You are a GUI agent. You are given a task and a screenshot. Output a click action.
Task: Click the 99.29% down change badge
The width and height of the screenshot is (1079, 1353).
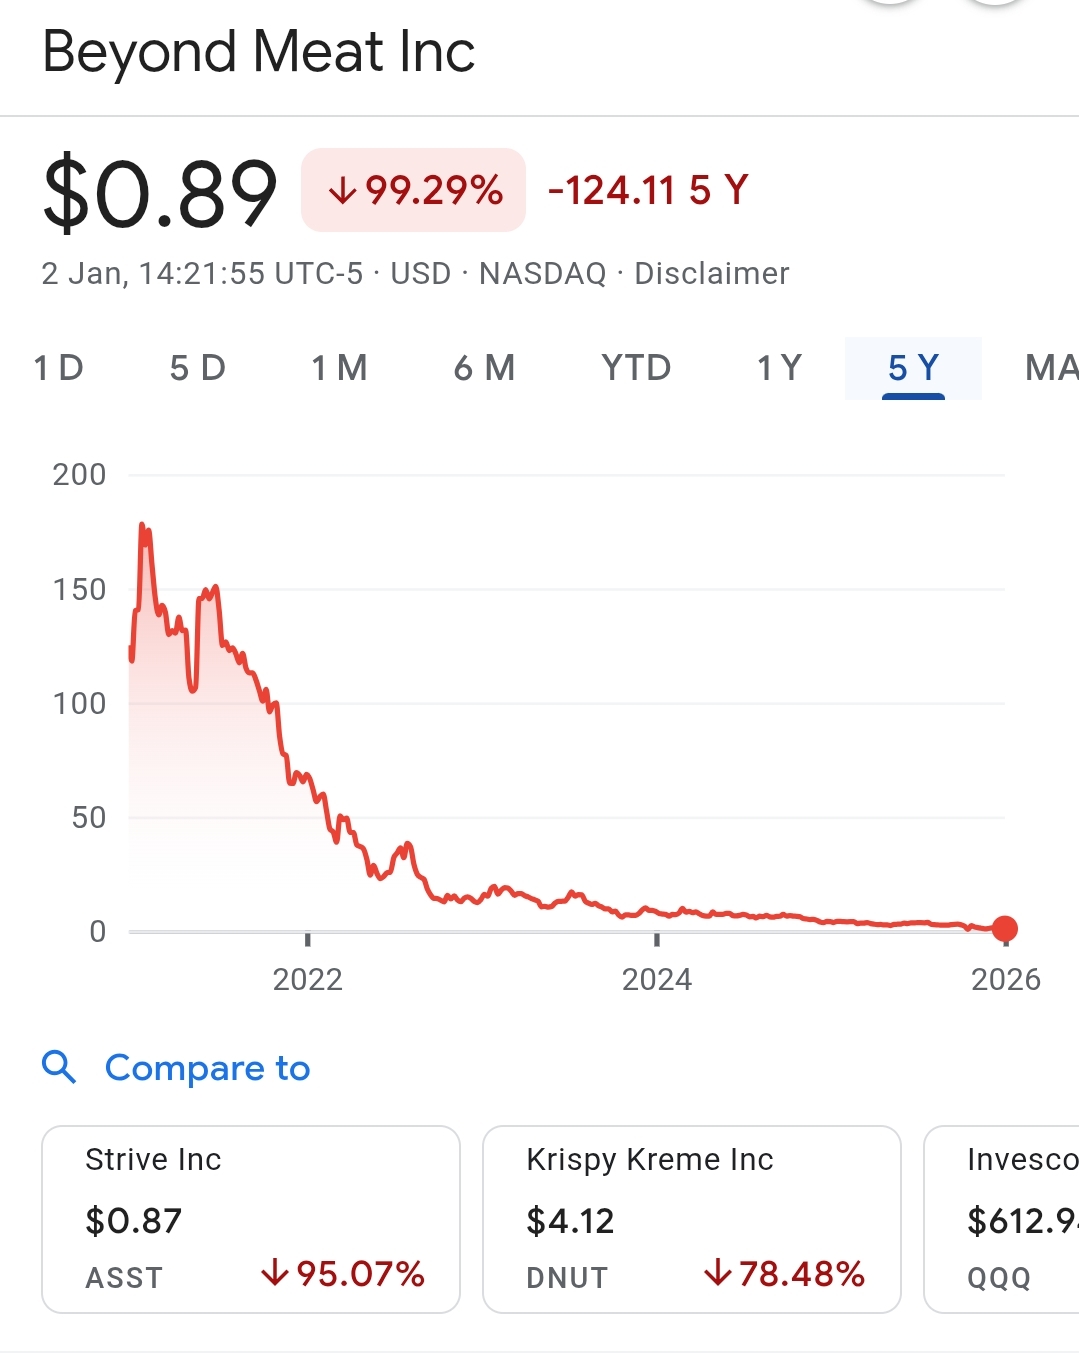tap(413, 190)
